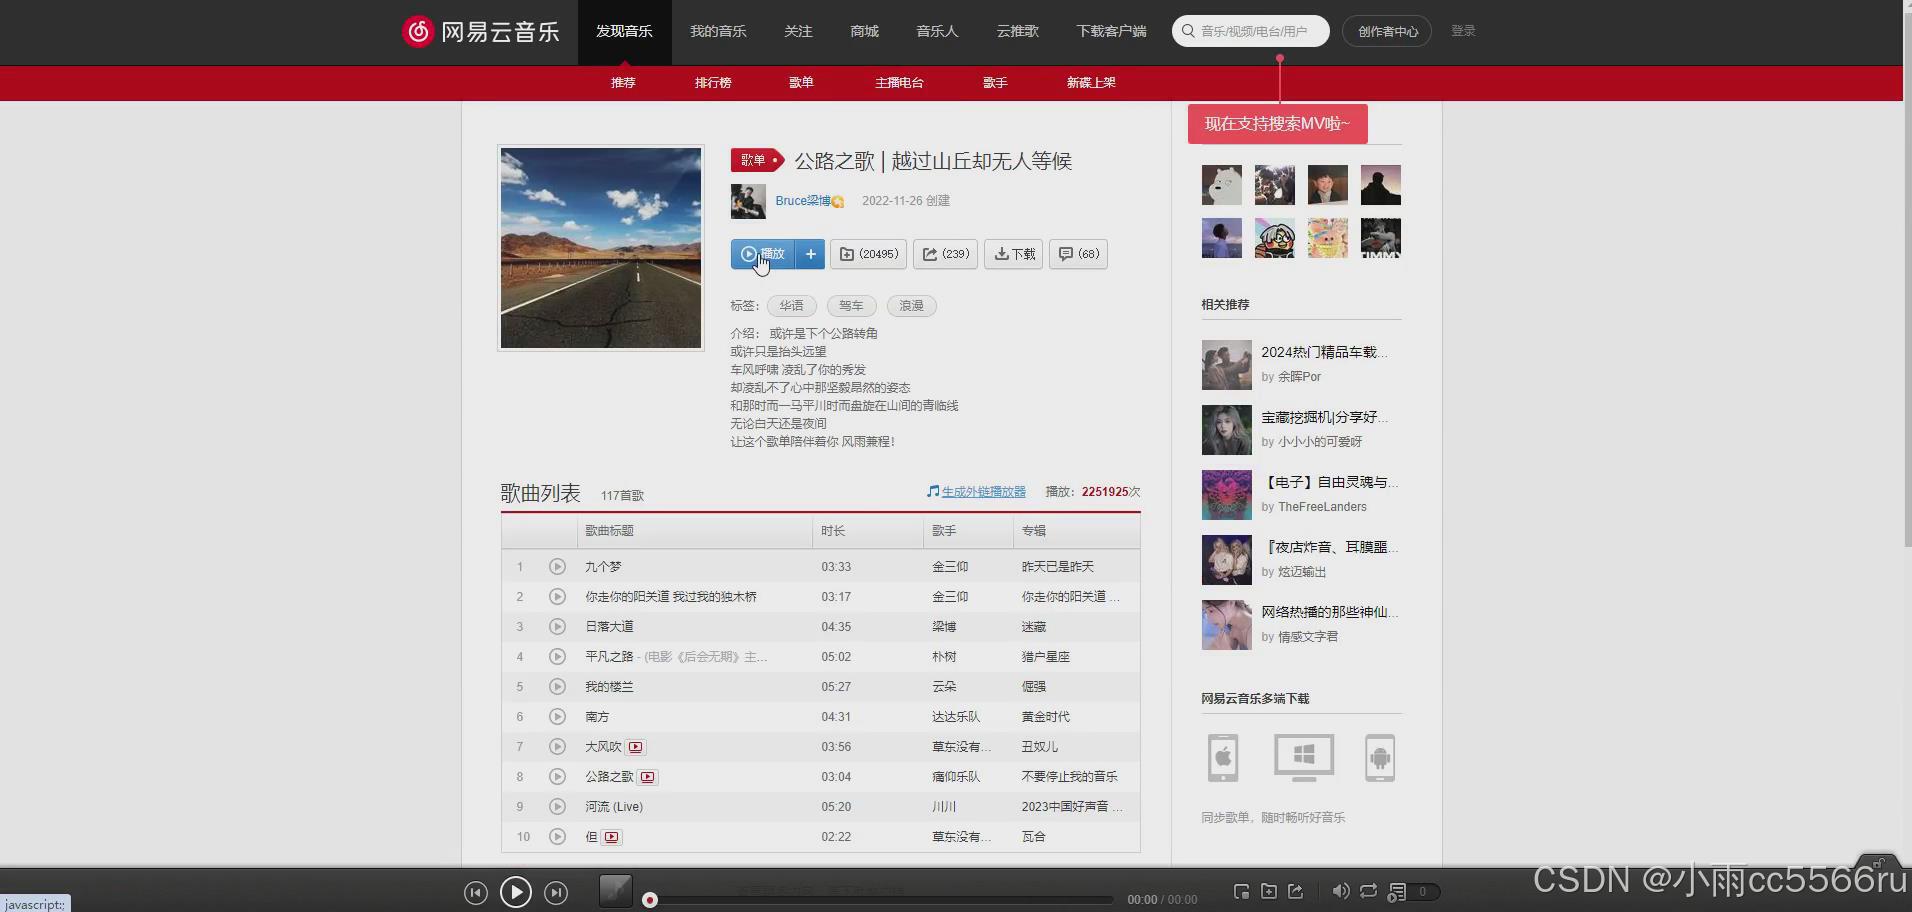The image size is (1912, 912).
Task: Toggle player bar lock icon
Action: [x=1879, y=863]
